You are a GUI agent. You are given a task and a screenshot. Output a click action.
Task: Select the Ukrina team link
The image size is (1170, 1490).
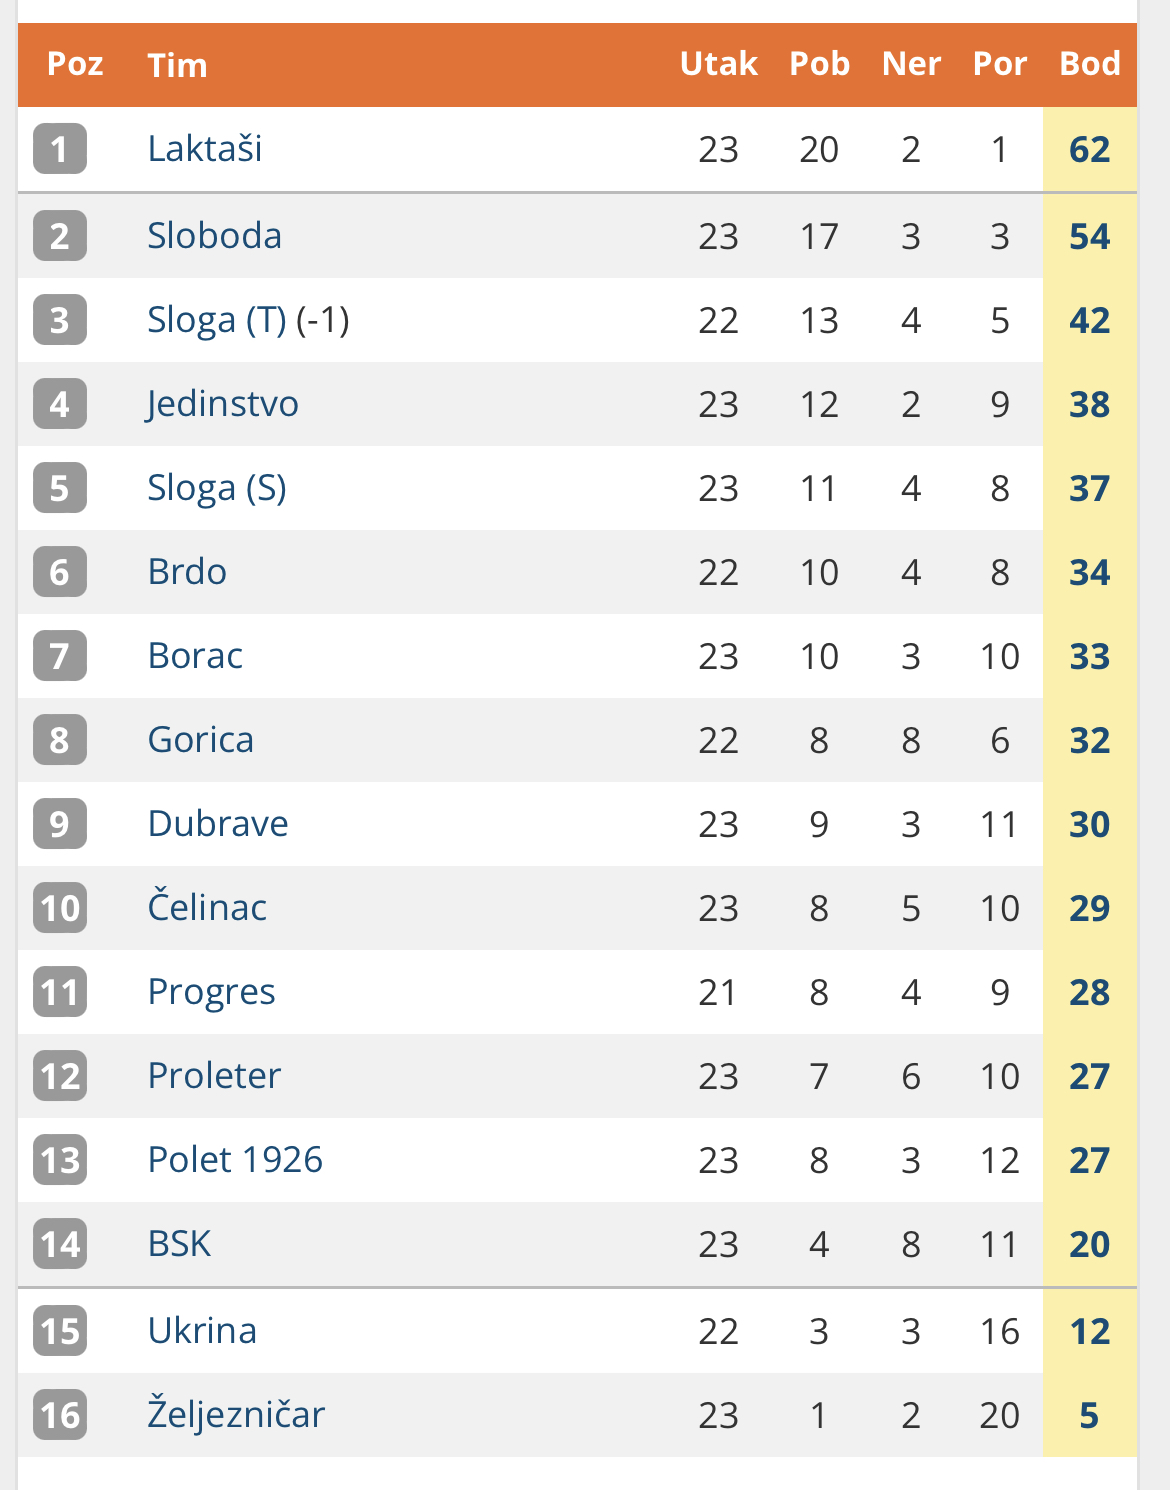203,1331
